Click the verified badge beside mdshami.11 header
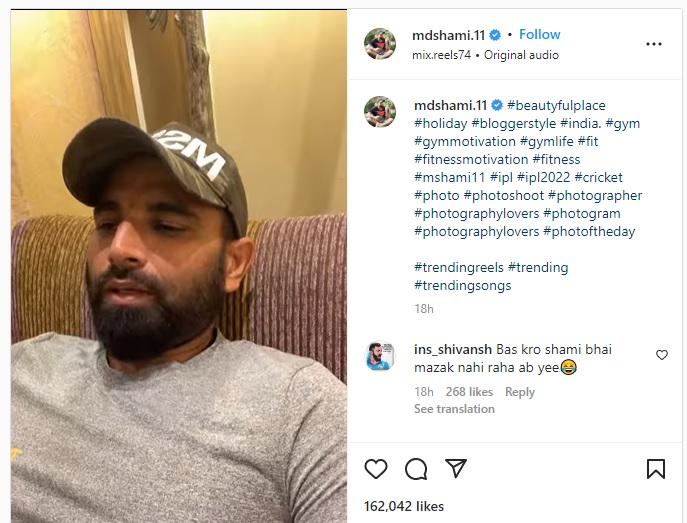Screen dimensions: 687x523 coord(495,35)
